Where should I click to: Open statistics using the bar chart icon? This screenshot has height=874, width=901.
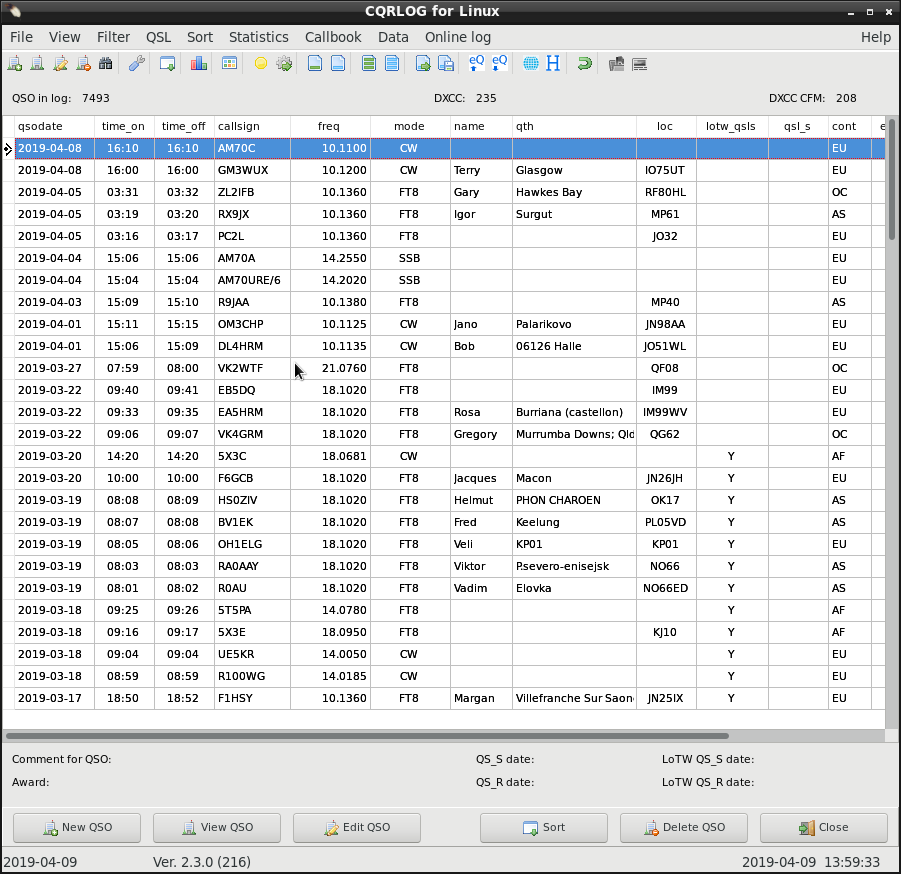click(199, 63)
